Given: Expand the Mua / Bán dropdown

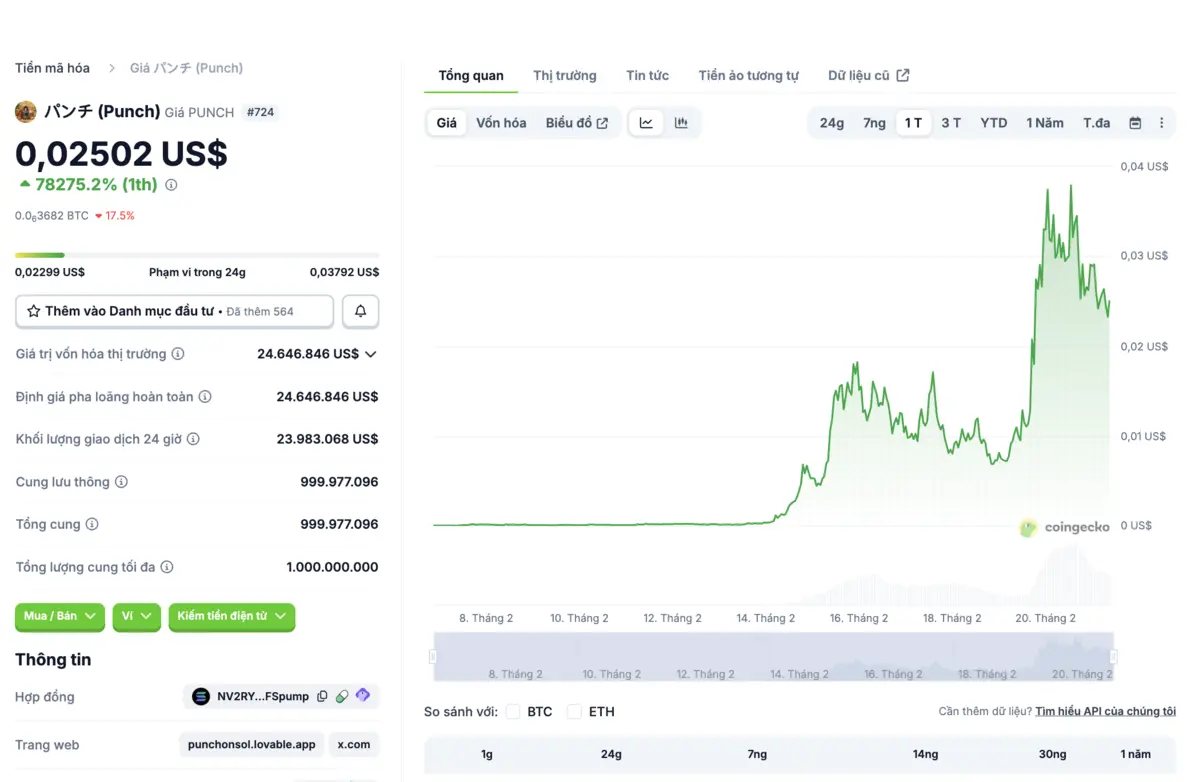Looking at the screenshot, I should click(x=60, y=616).
